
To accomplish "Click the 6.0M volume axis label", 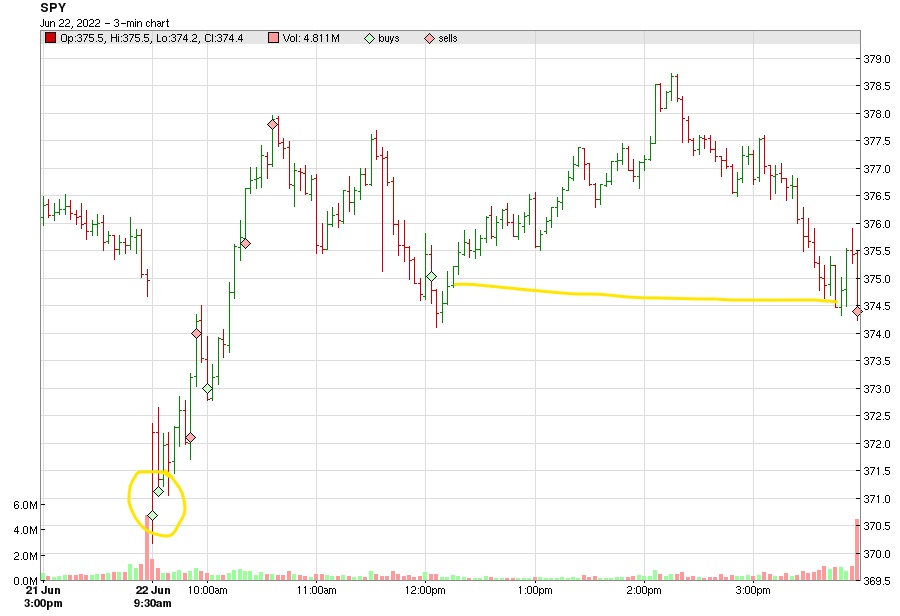I will (25, 505).
